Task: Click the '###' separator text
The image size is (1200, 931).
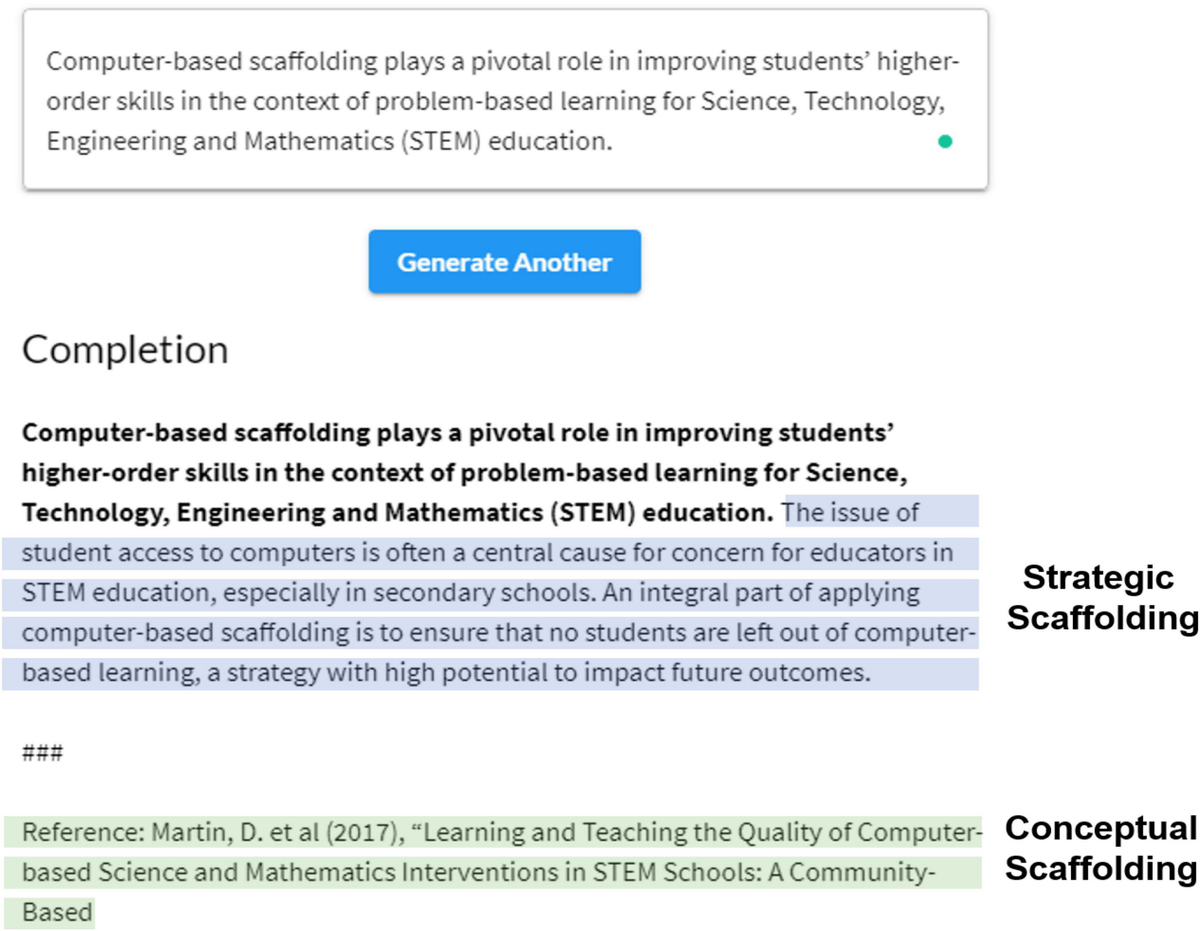Action: (42, 753)
